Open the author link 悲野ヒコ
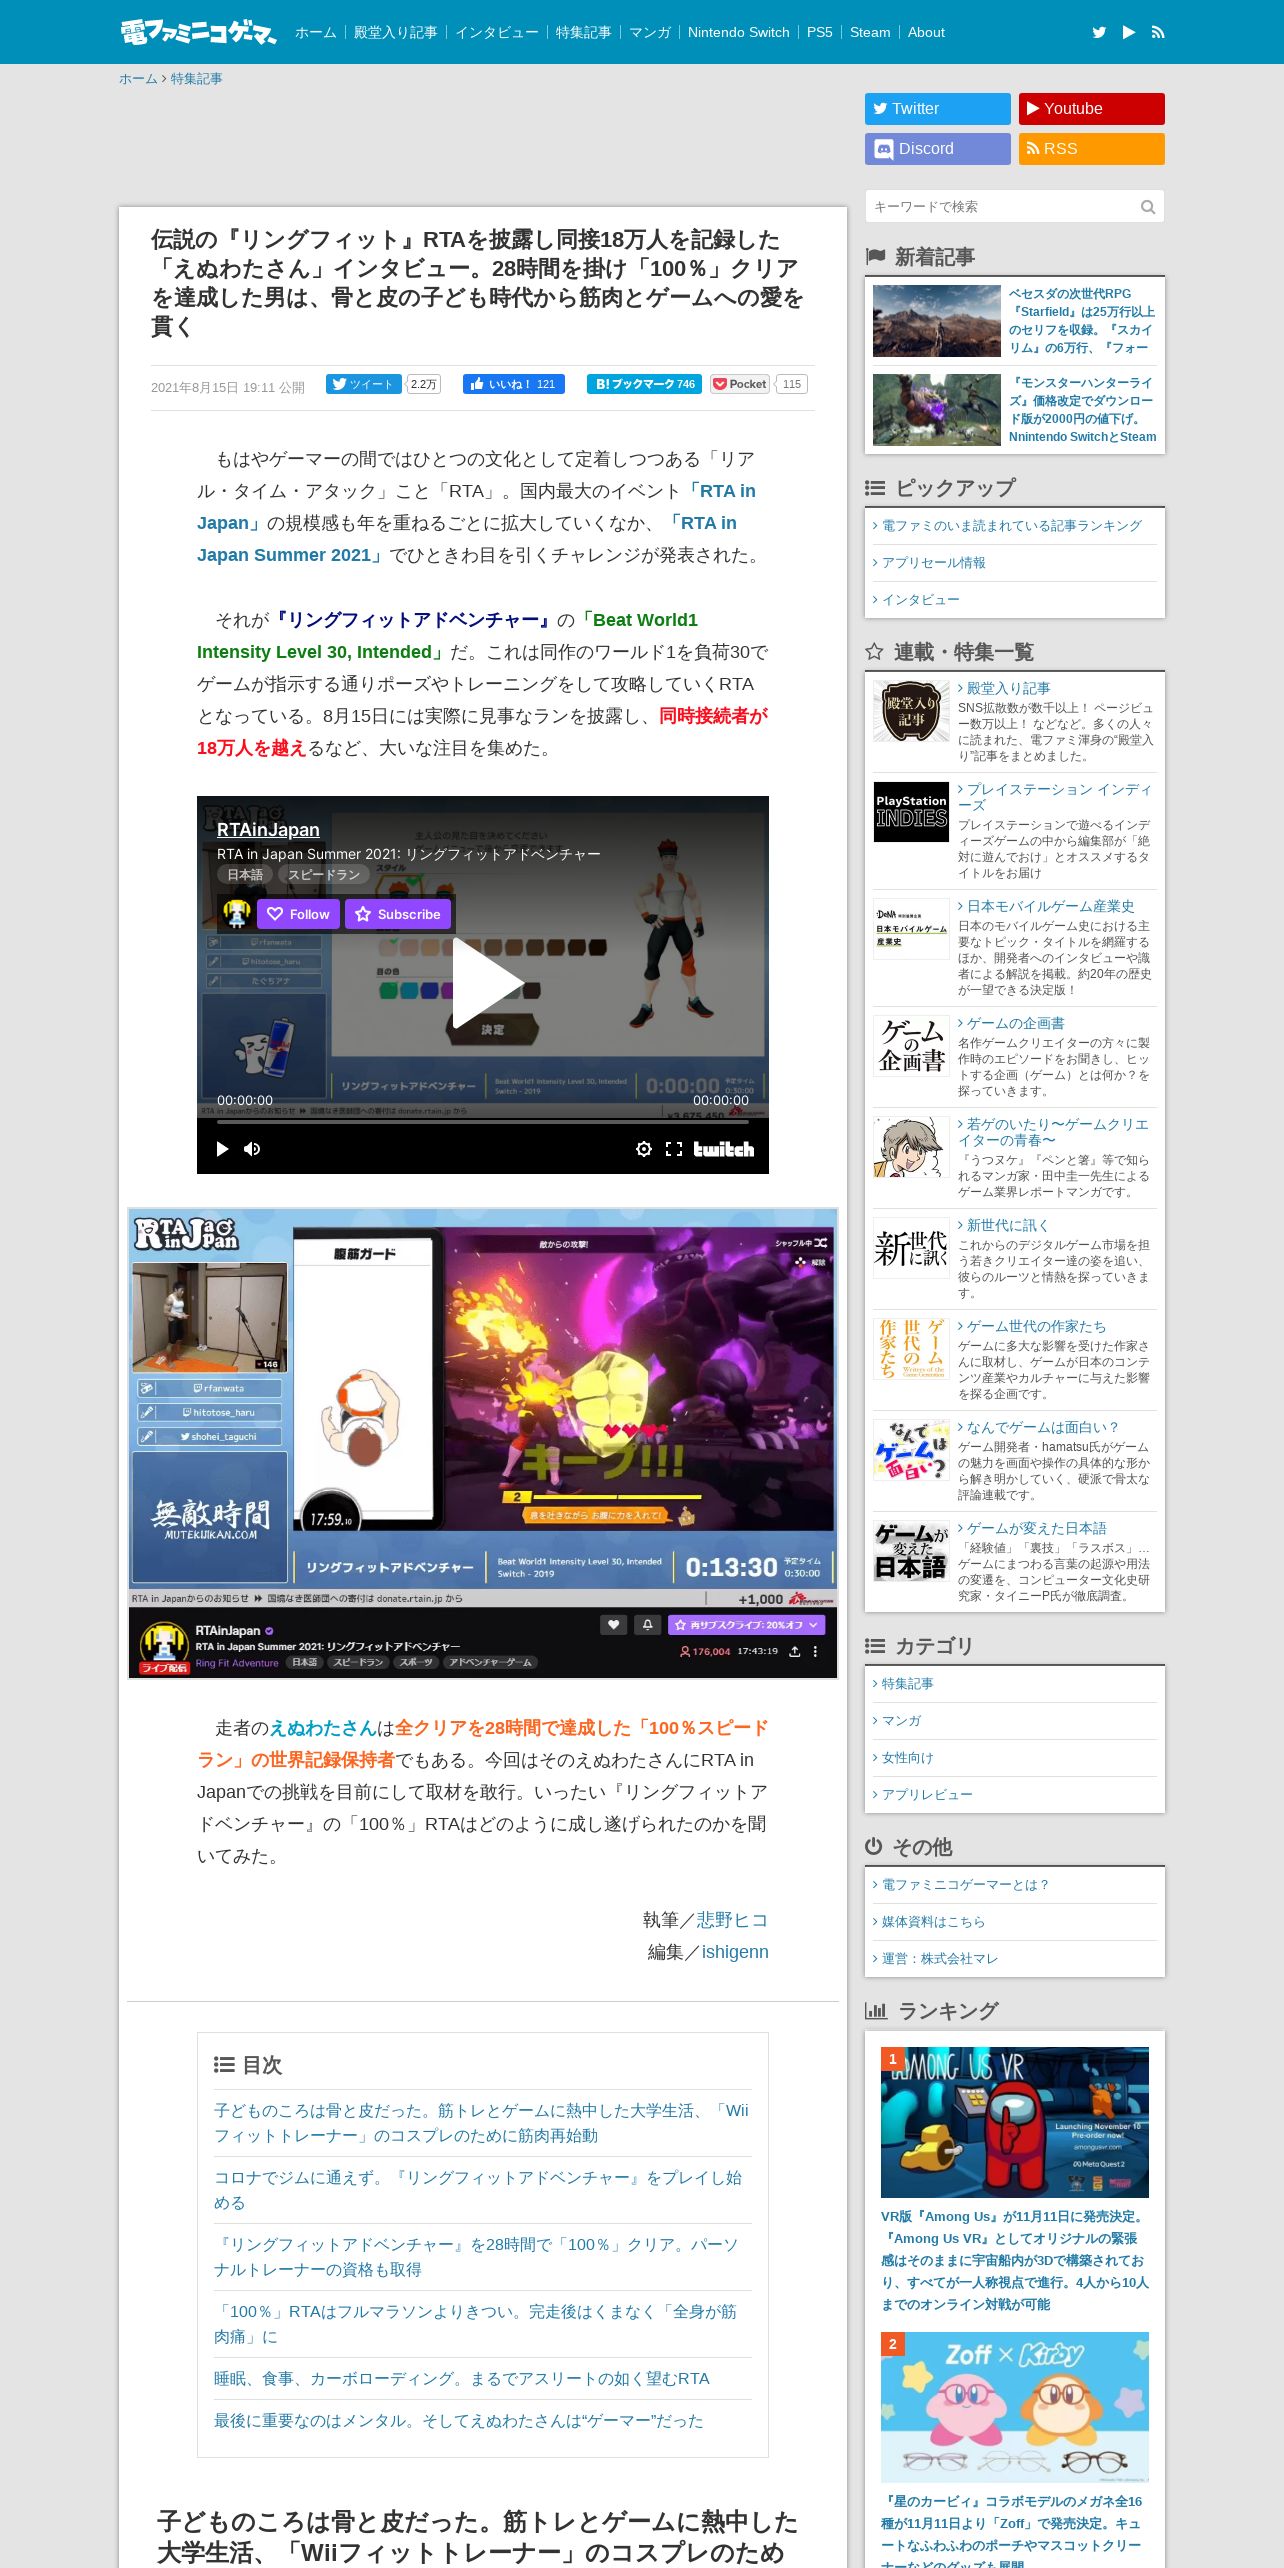The height and width of the screenshot is (2568, 1284). coord(733,1920)
